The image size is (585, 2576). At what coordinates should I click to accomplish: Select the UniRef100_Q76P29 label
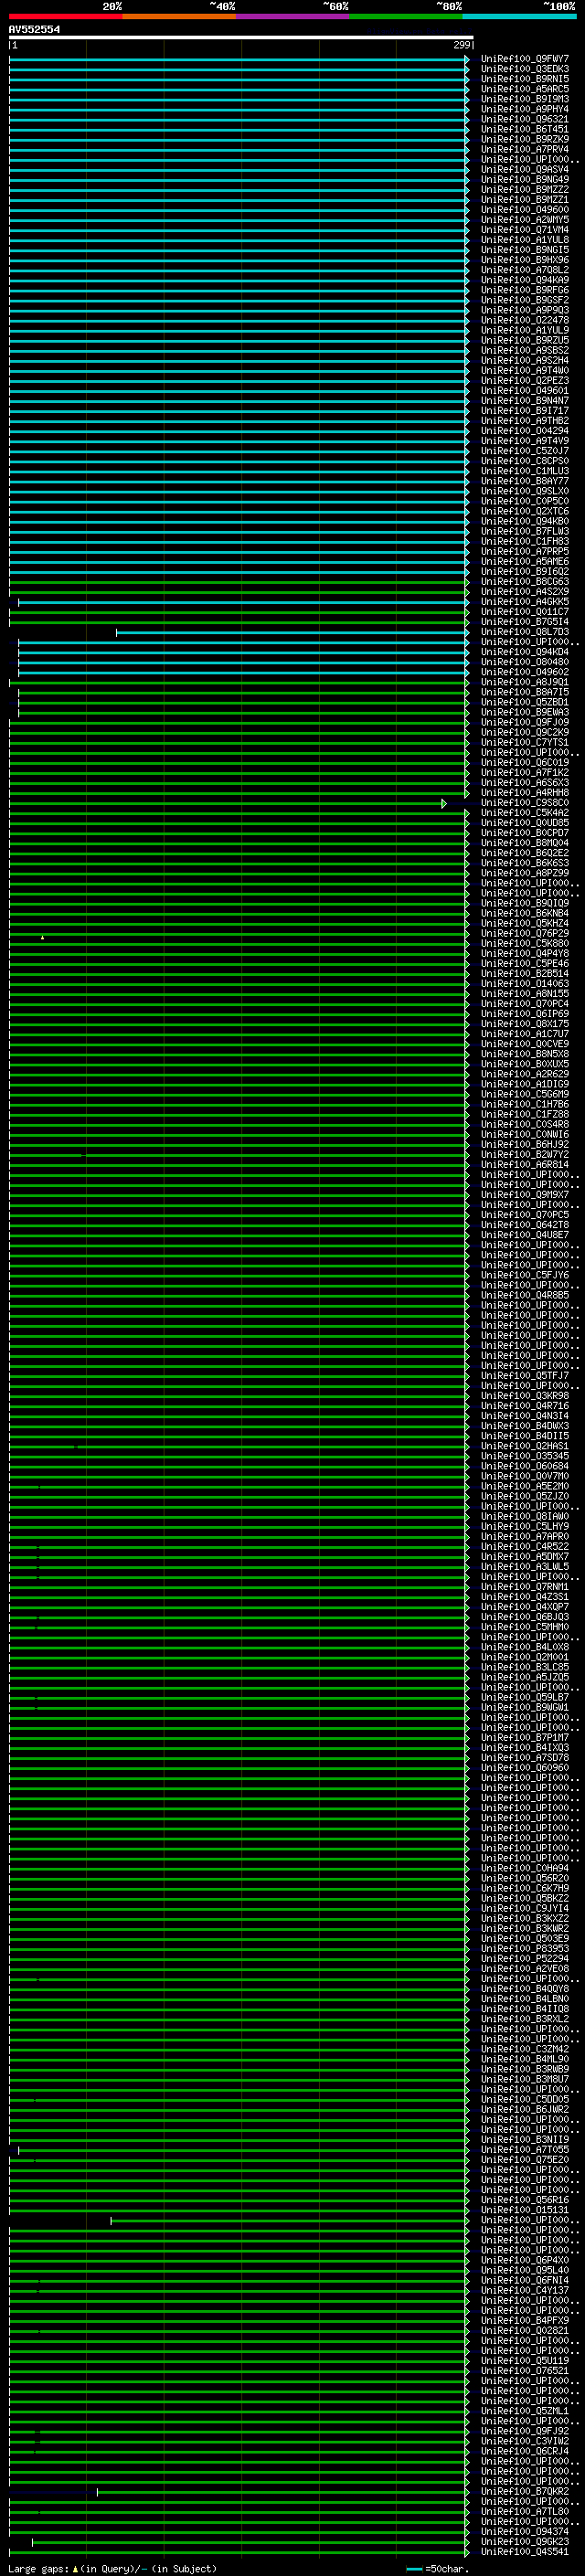525,934
